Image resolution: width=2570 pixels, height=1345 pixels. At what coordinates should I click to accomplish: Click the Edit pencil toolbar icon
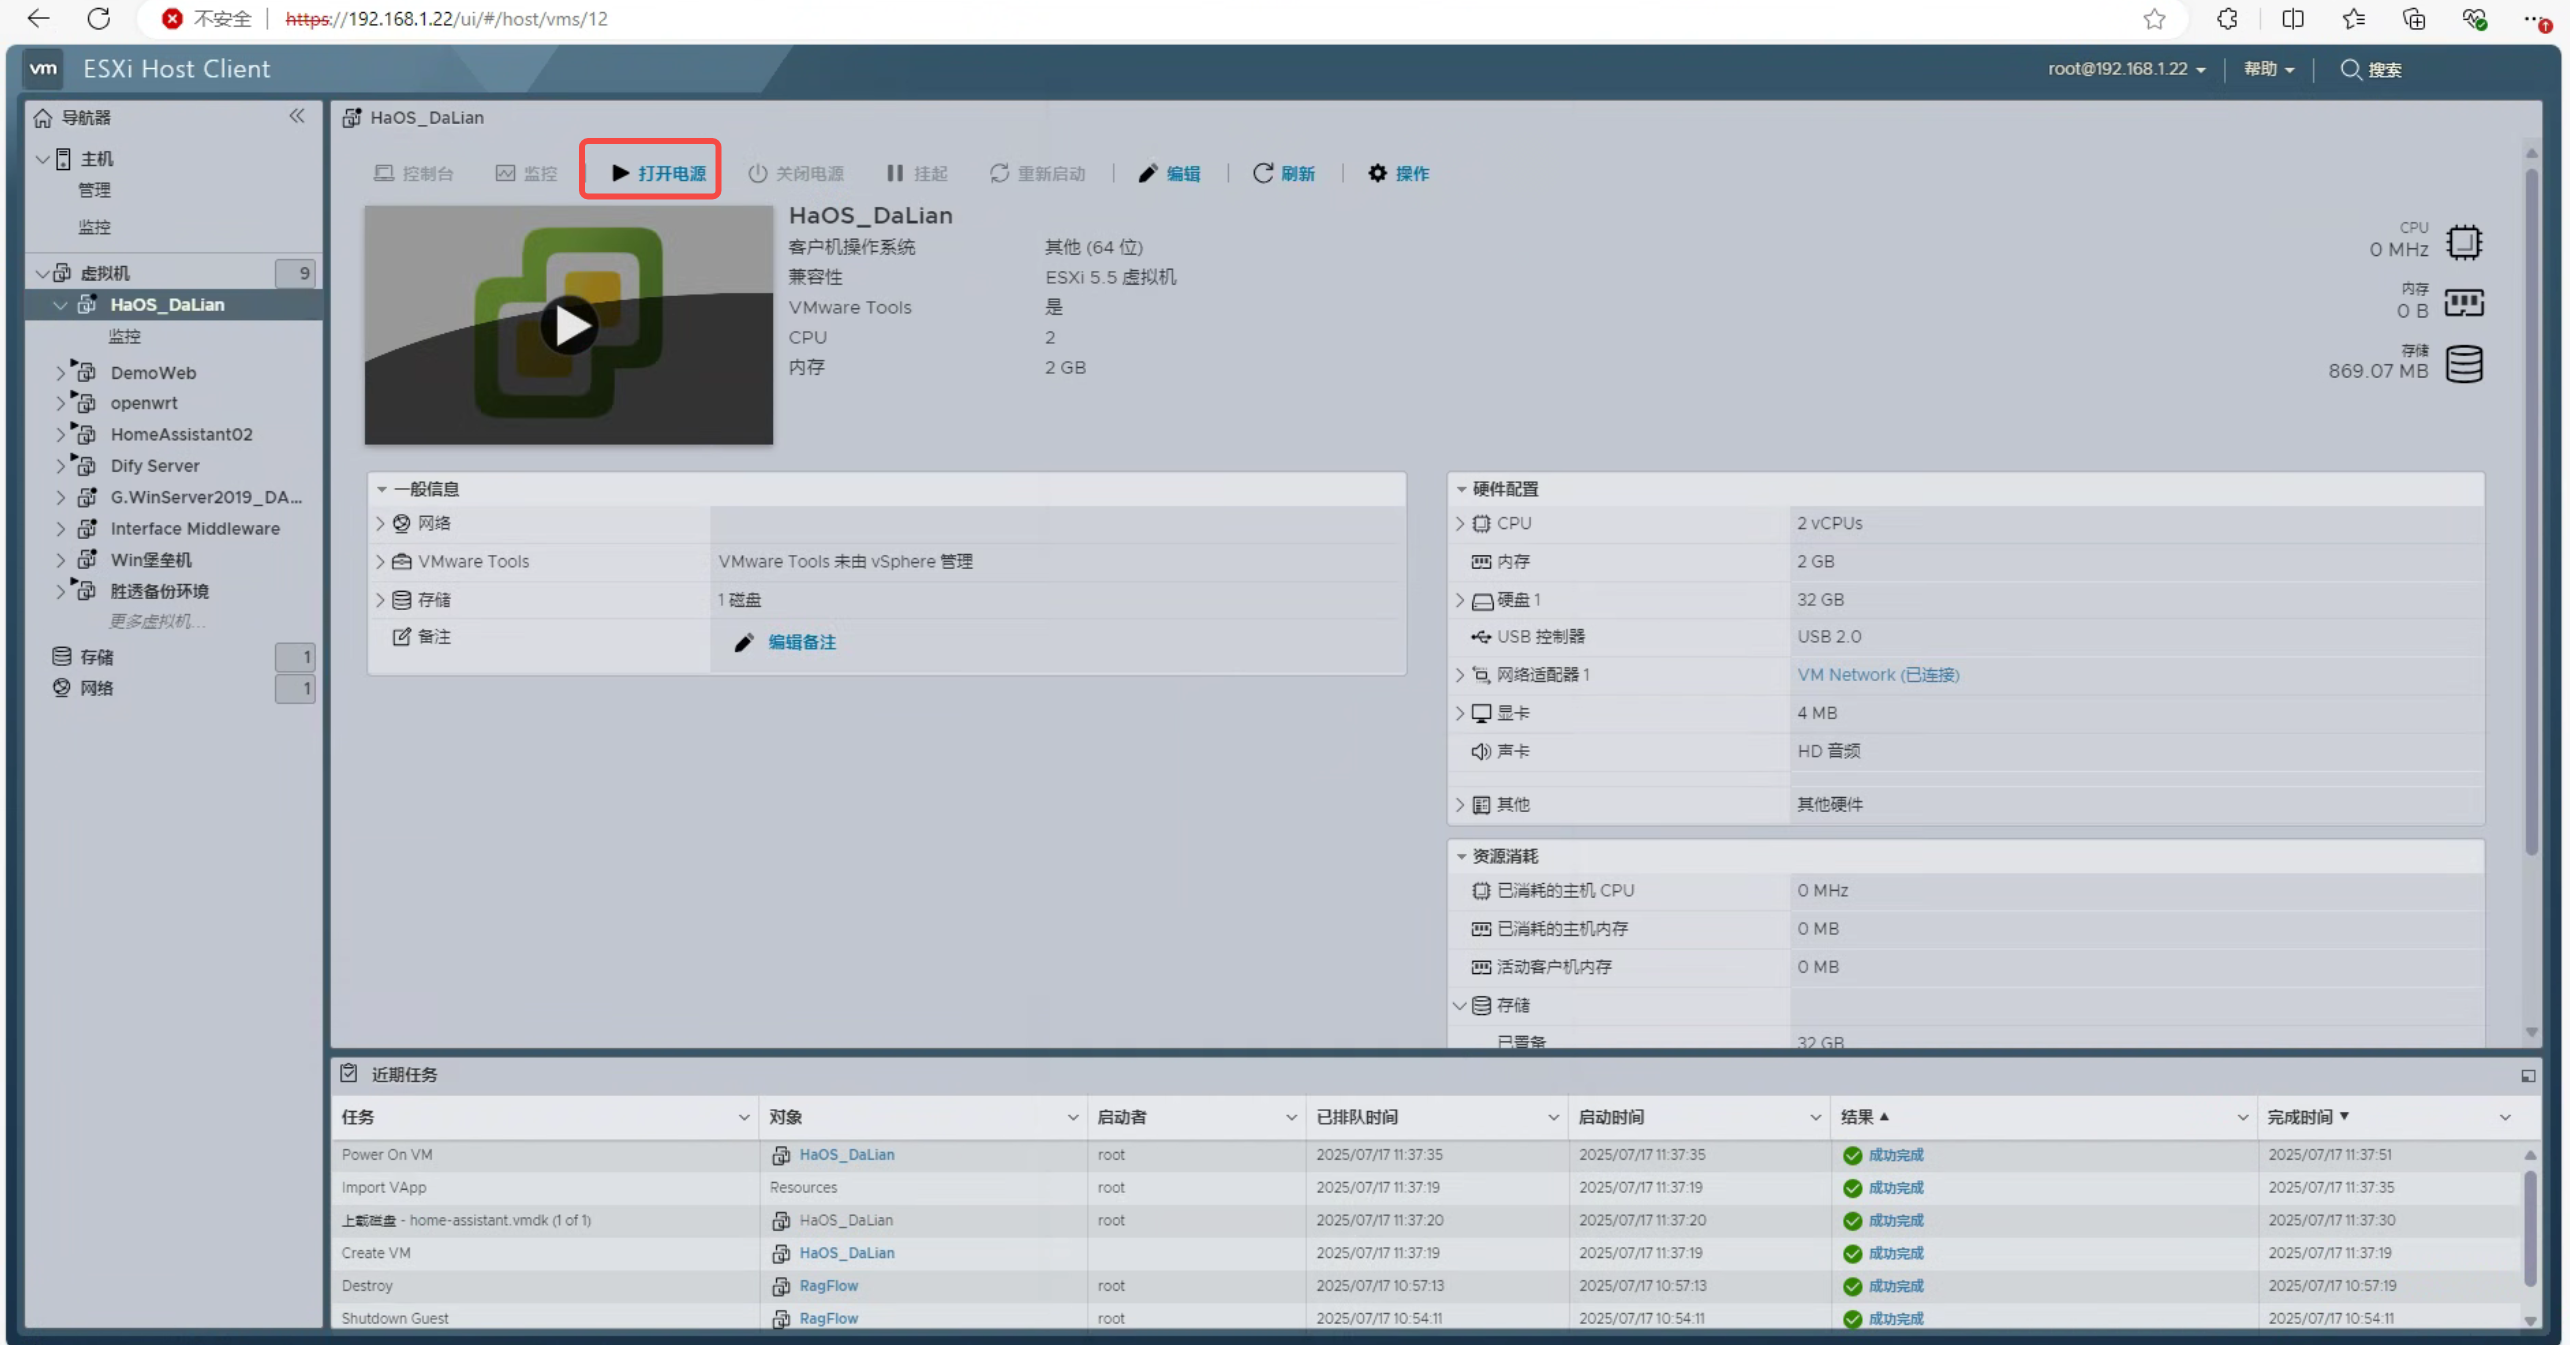[1148, 173]
